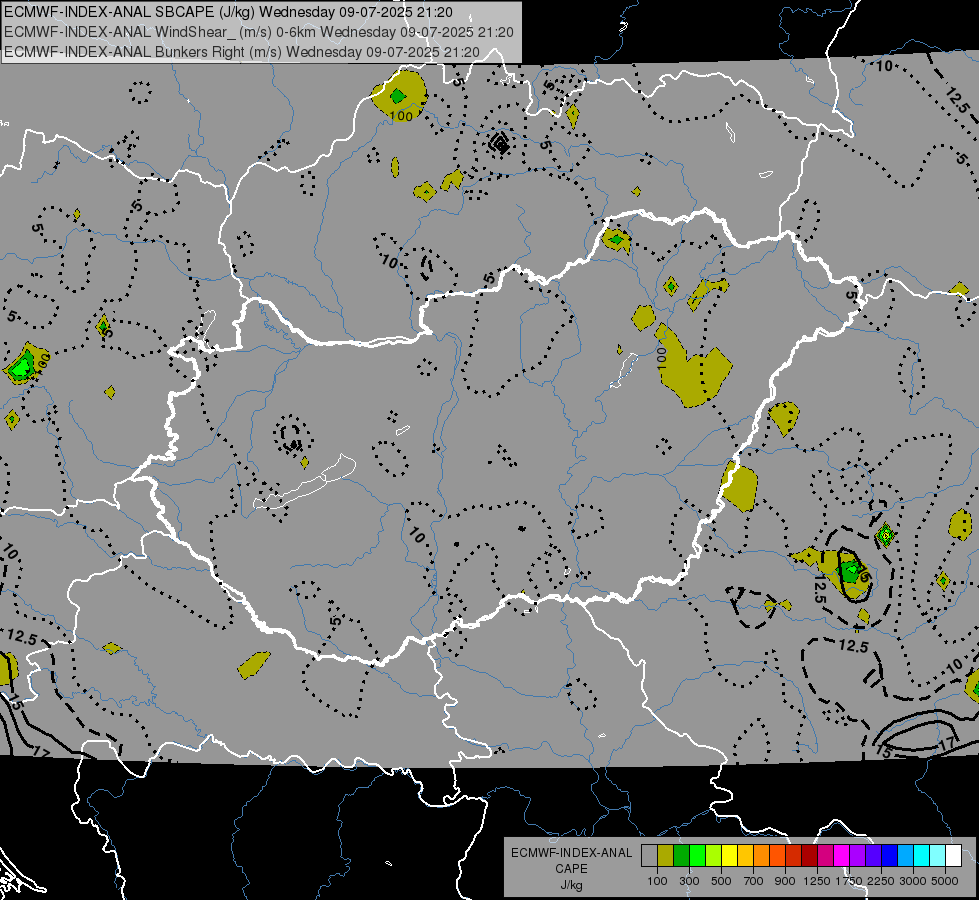Click the J/kg unit label in the legend
This screenshot has height=900, width=979.
coord(571,885)
